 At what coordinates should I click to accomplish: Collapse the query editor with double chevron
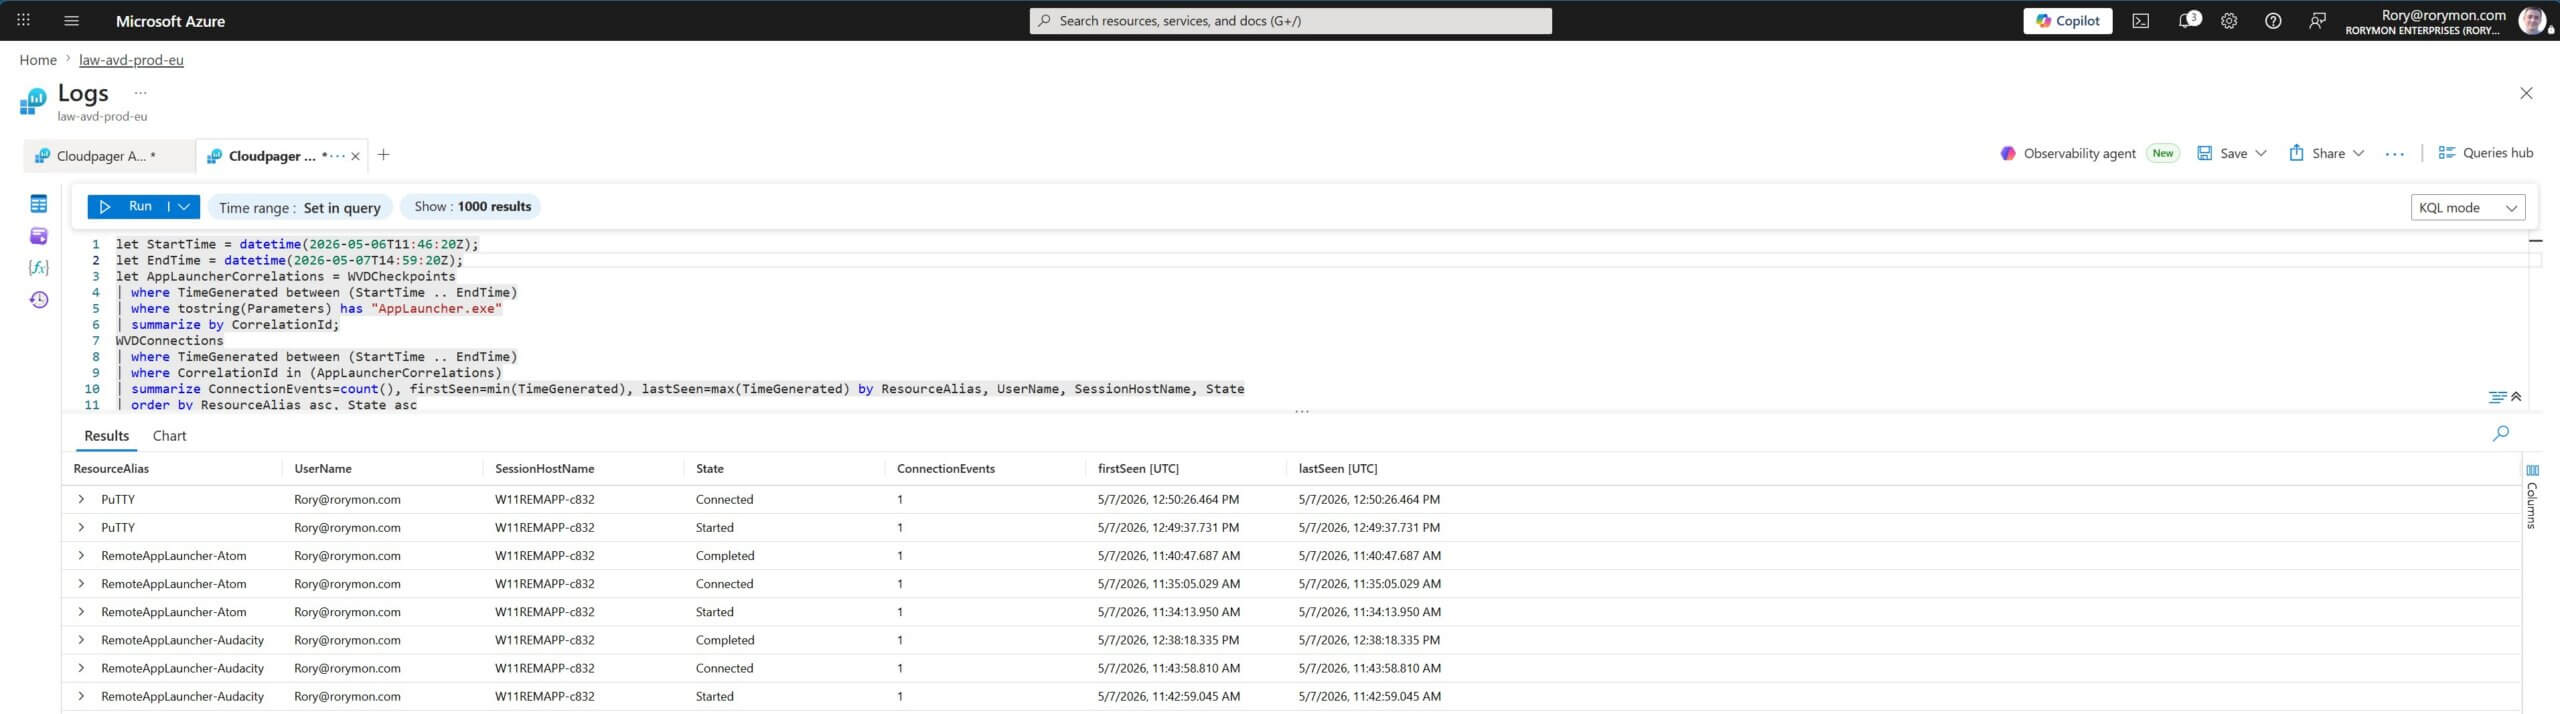click(x=2516, y=397)
